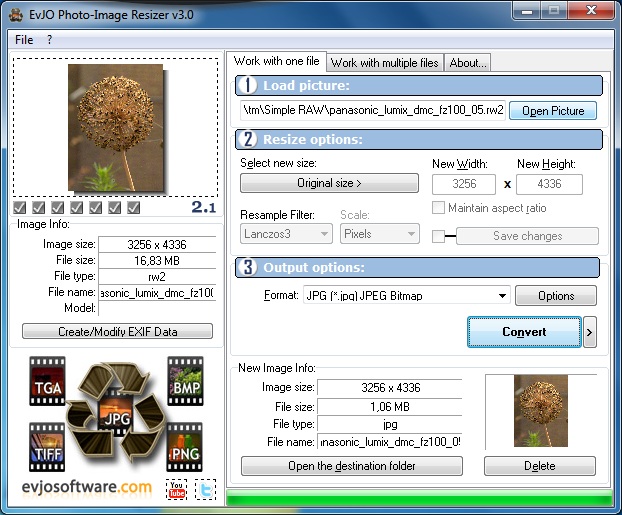Viewport: 622px width, 515px height.
Task: Open the About... tab
Action: coord(468,63)
